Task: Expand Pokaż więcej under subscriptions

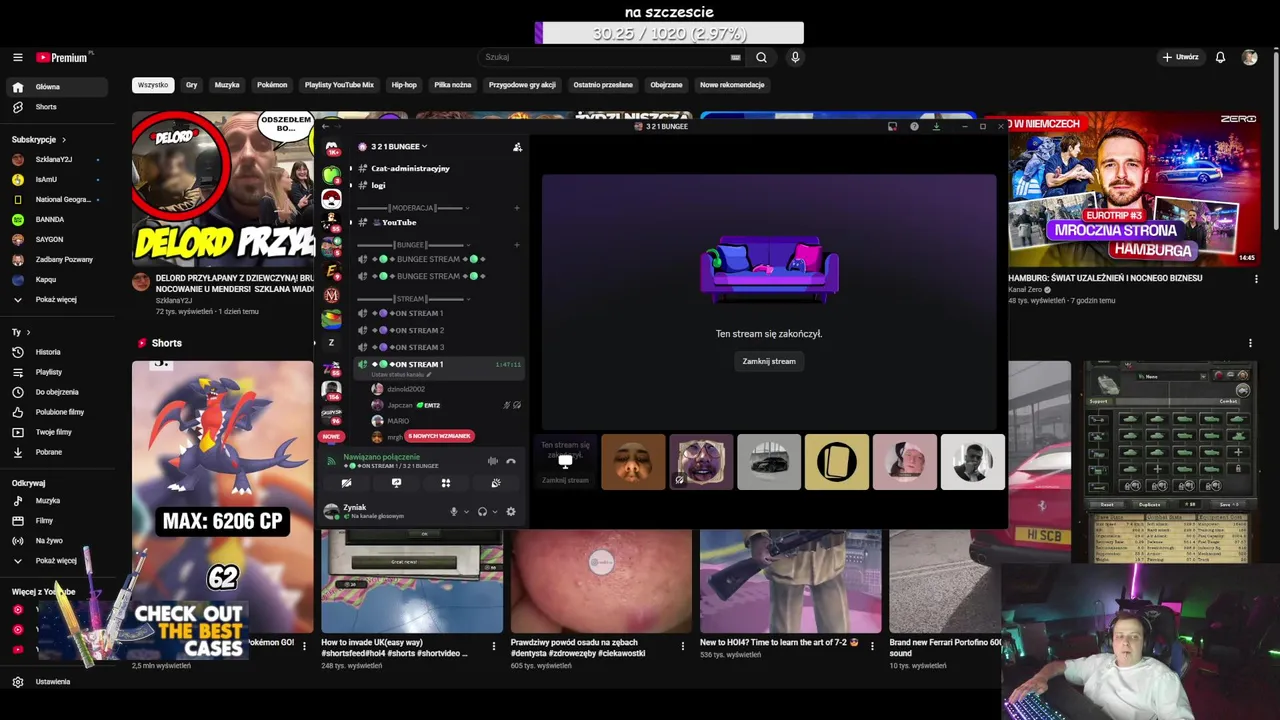Action: pos(58,300)
